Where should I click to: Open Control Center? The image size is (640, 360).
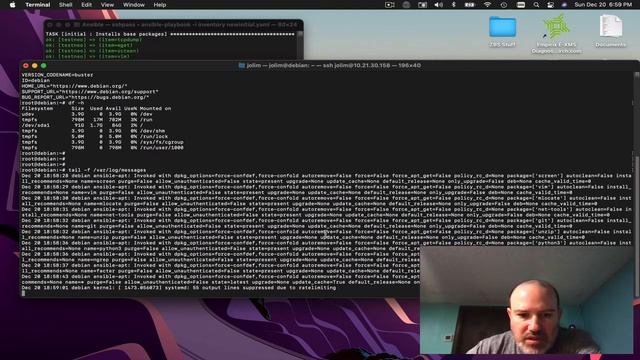(x=550, y=5)
